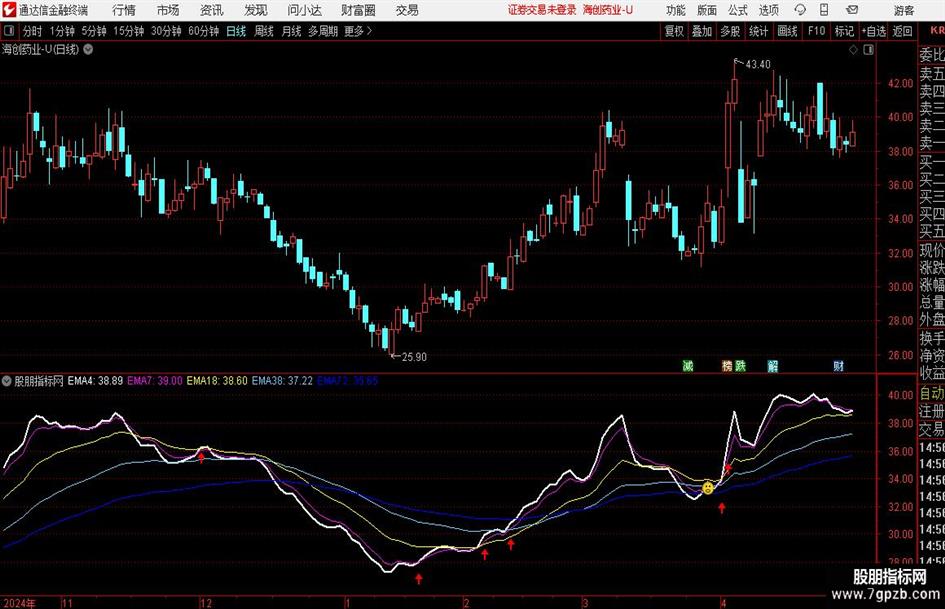Click the mobile phone icon in title bar

click(824, 10)
